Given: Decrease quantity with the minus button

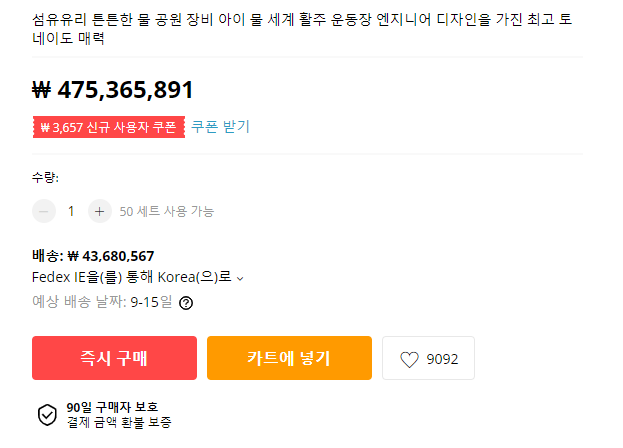Looking at the screenshot, I should click(x=44, y=211).
